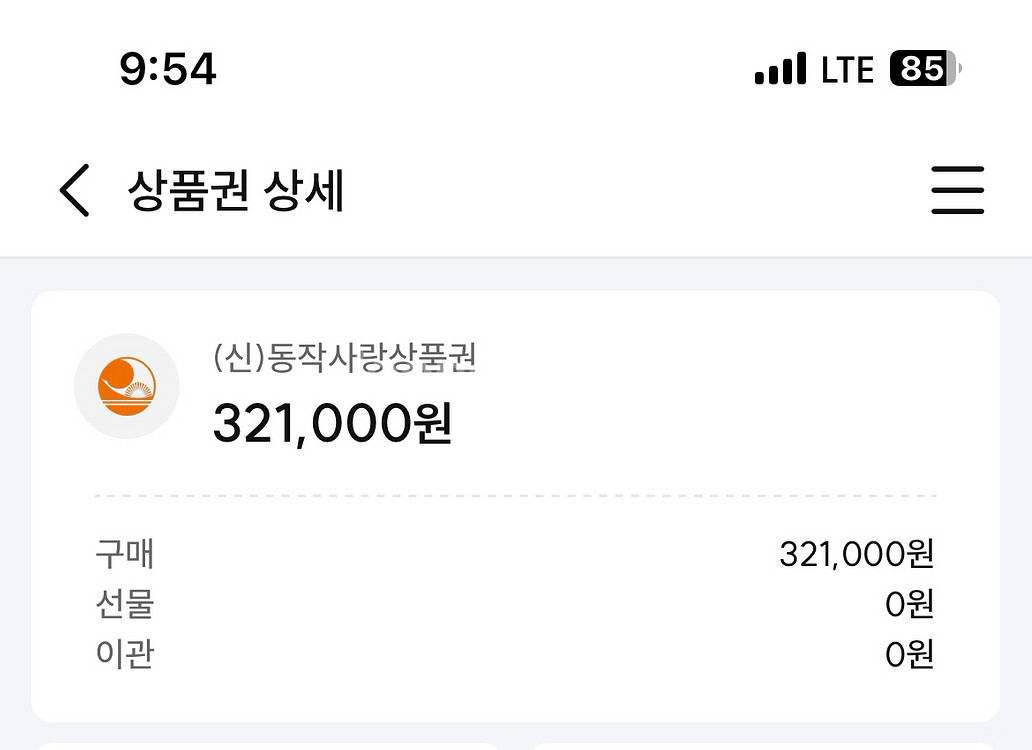Tap the orange sunrise emblem on the voucher
The image size is (1032, 750).
126,386
